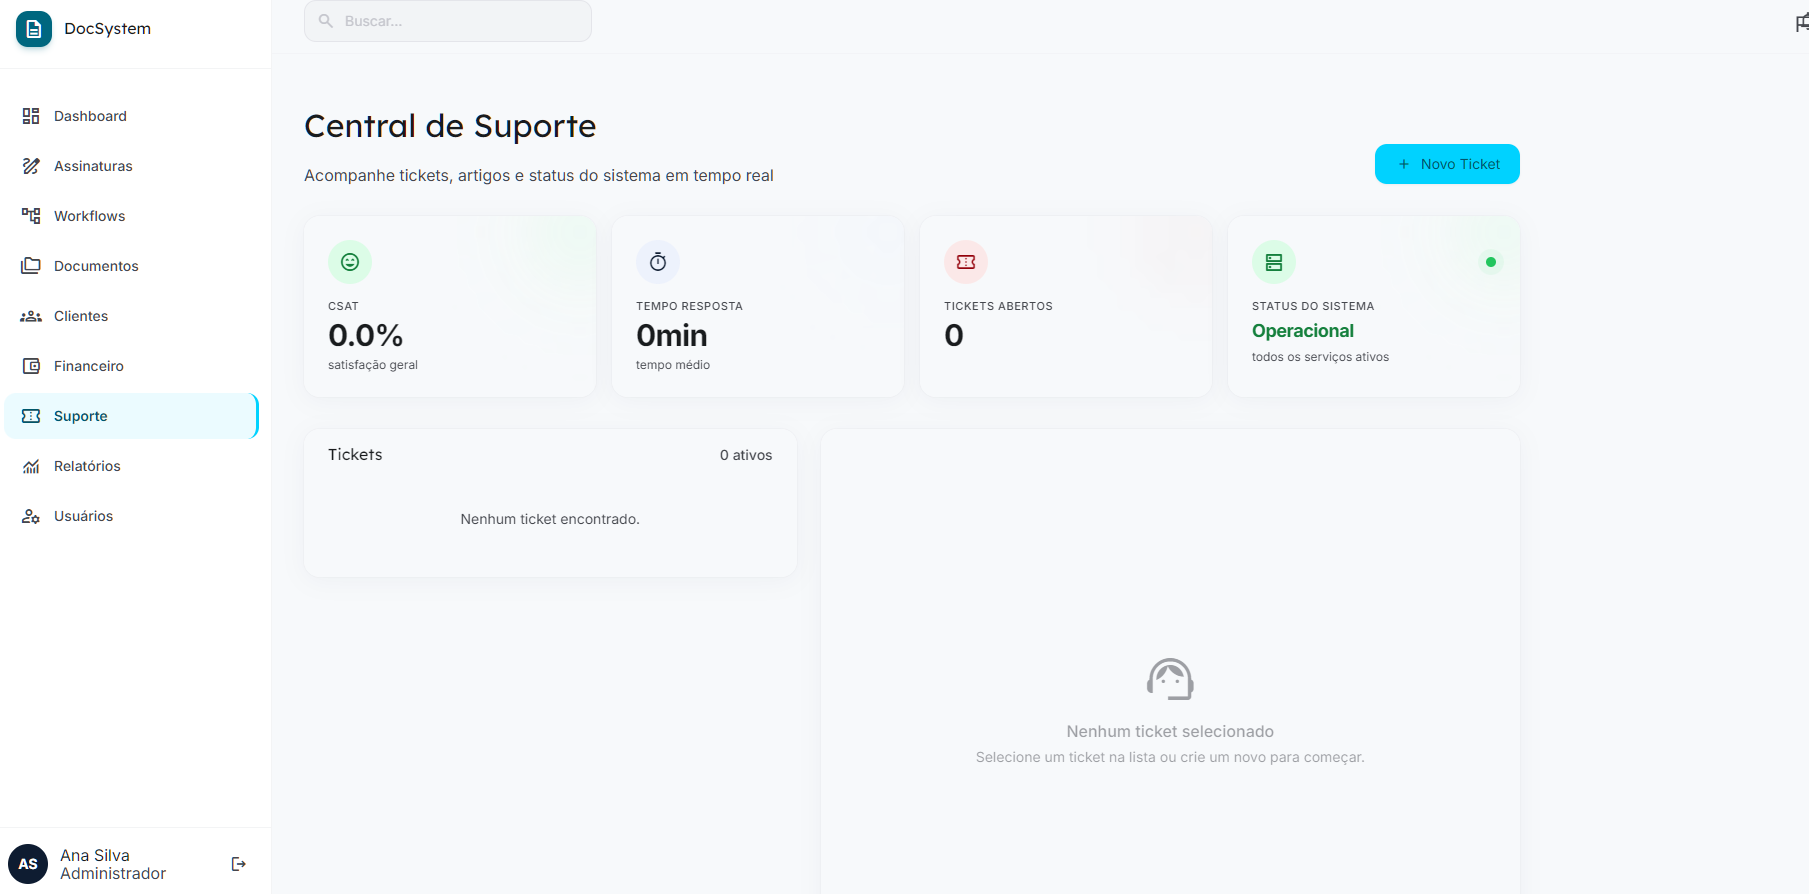Click the DocSystem logo icon
The width and height of the screenshot is (1809, 894).
coord(34,29)
